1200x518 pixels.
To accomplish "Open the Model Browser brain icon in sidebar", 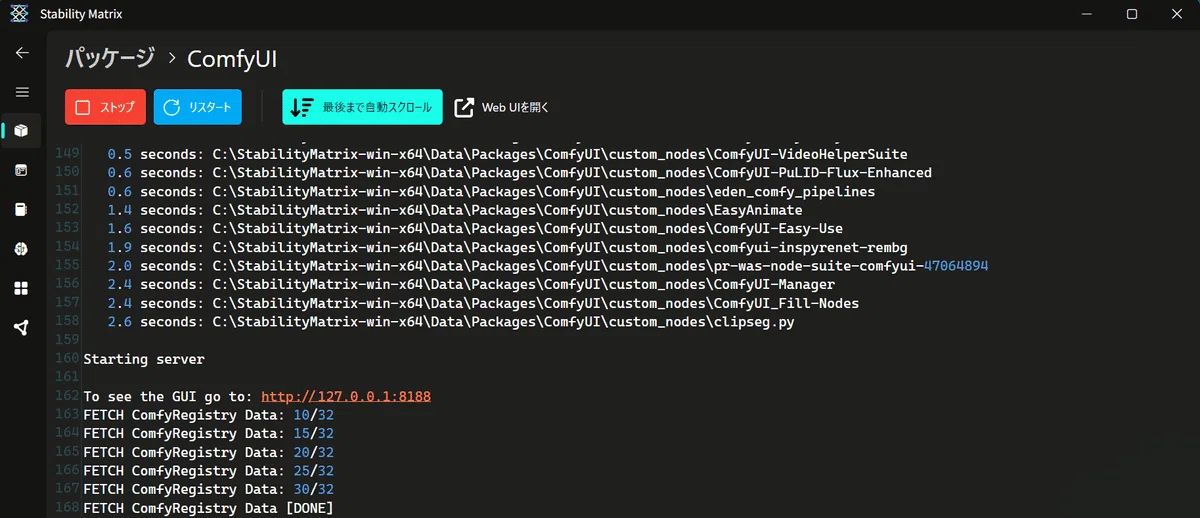I will (x=22, y=249).
